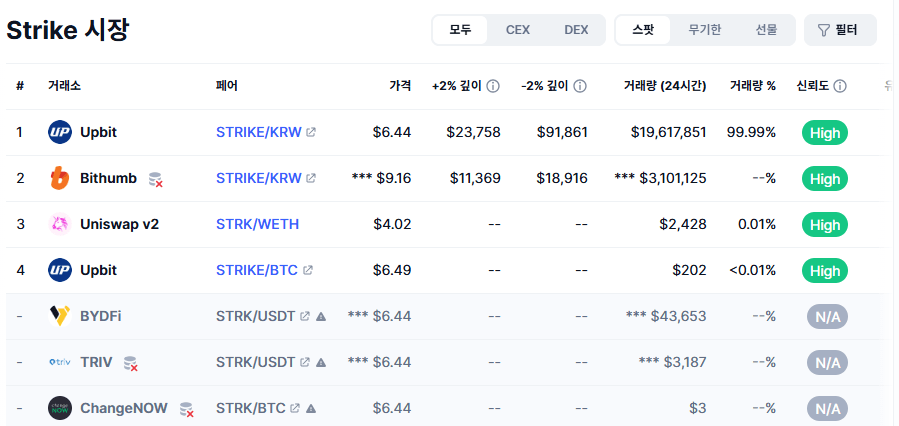Click the database error icon beside Bithumb

coord(155,179)
